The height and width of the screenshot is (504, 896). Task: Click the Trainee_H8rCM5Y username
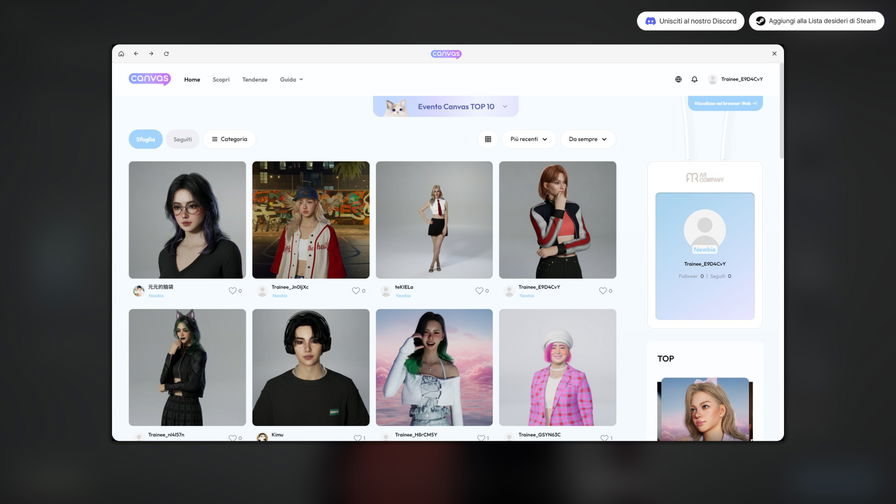416,435
